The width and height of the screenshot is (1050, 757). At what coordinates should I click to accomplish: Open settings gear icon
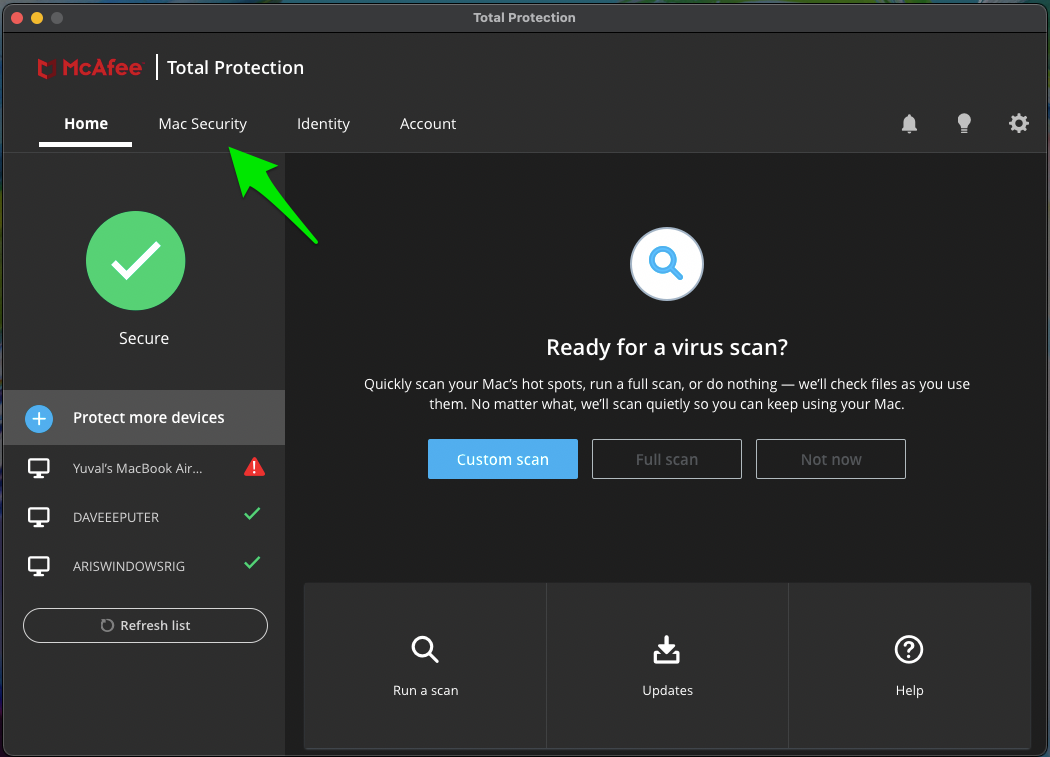pyautogui.click(x=1018, y=124)
